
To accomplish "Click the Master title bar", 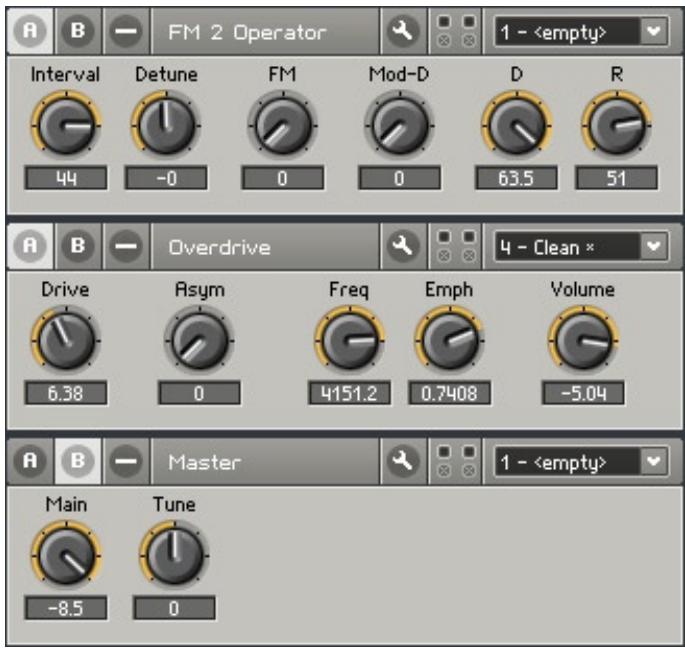I will (265, 461).
